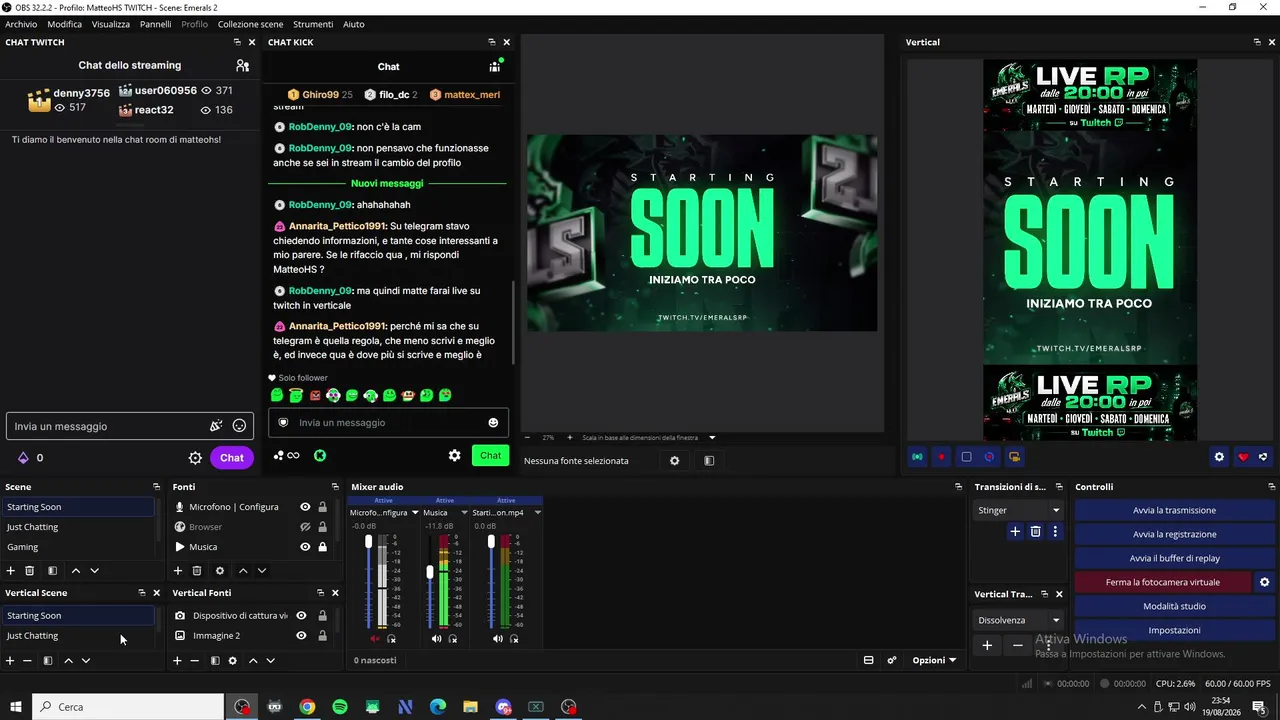Send message with purple Twitch Chat button
1280x720 pixels.
pyautogui.click(x=232, y=458)
